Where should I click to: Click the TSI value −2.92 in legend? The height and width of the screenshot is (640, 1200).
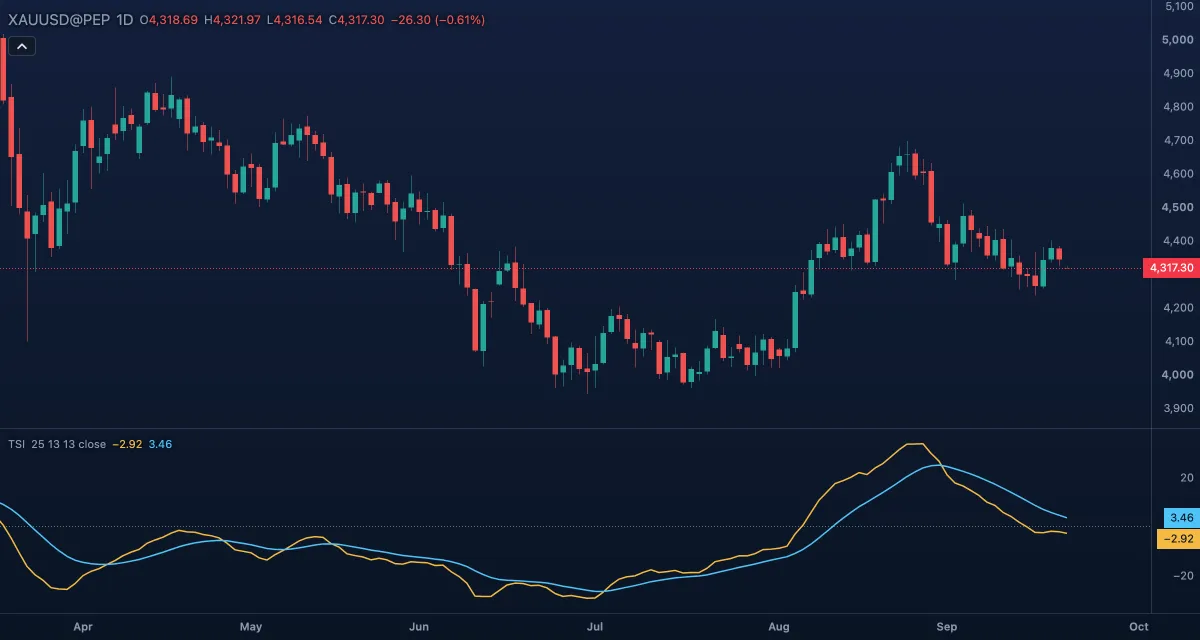tap(126, 443)
